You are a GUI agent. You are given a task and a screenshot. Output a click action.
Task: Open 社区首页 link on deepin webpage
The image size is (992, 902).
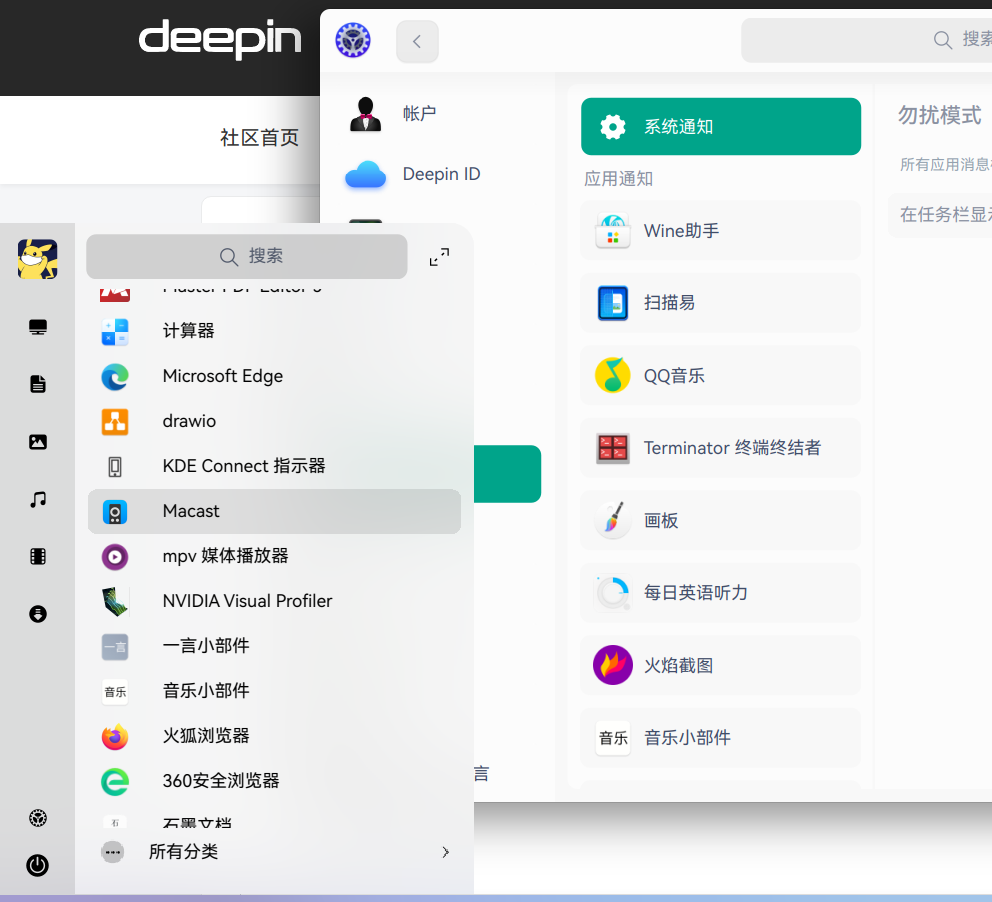(259, 137)
